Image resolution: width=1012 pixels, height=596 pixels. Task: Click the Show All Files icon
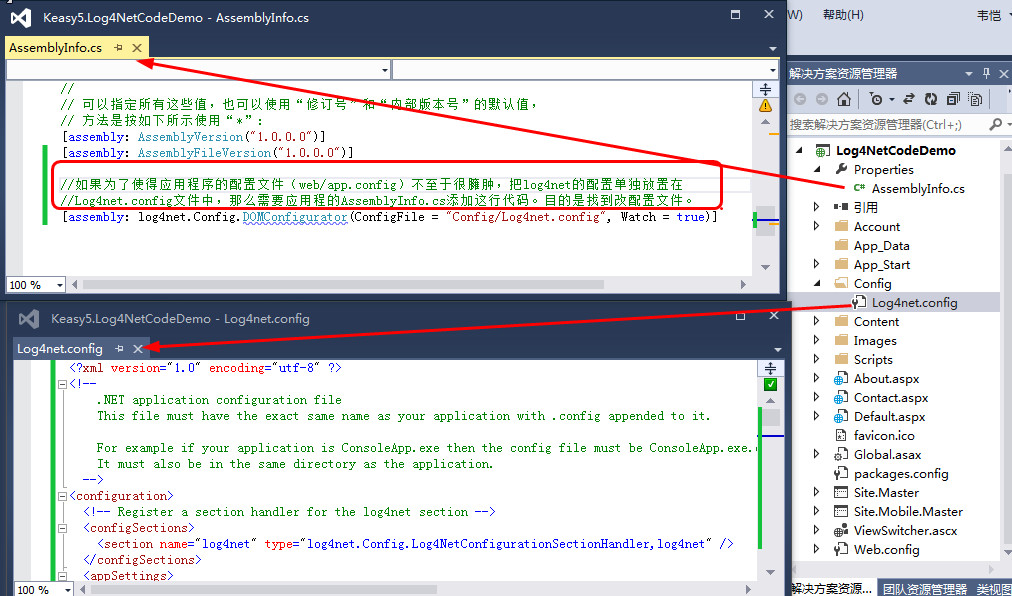975,99
